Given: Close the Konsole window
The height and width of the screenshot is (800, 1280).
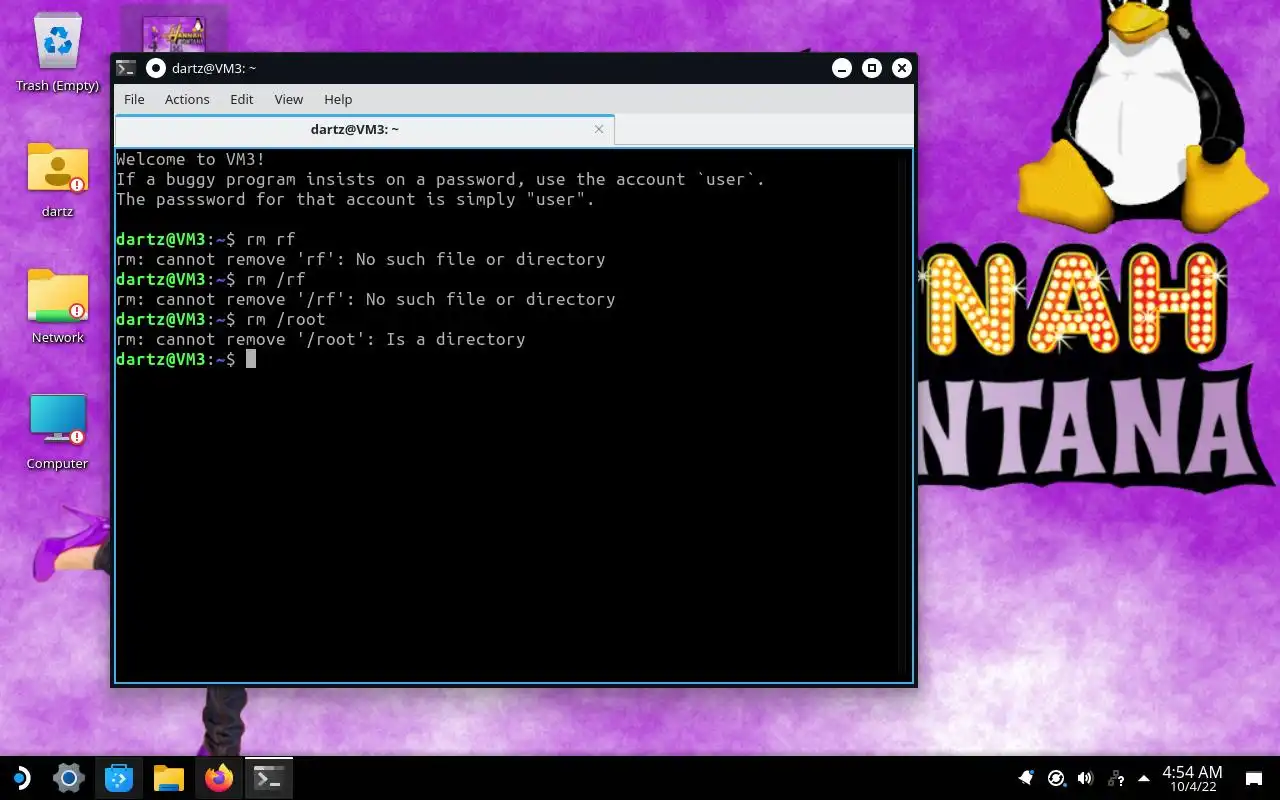Looking at the screenshot, I should 902,68.
